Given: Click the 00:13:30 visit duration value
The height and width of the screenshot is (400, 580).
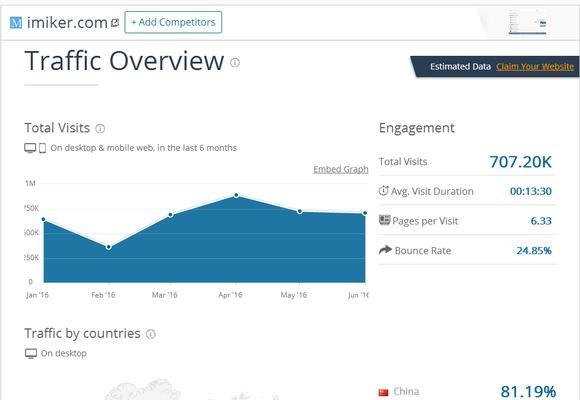Looking at the screenshot, I should coord(530,191).
